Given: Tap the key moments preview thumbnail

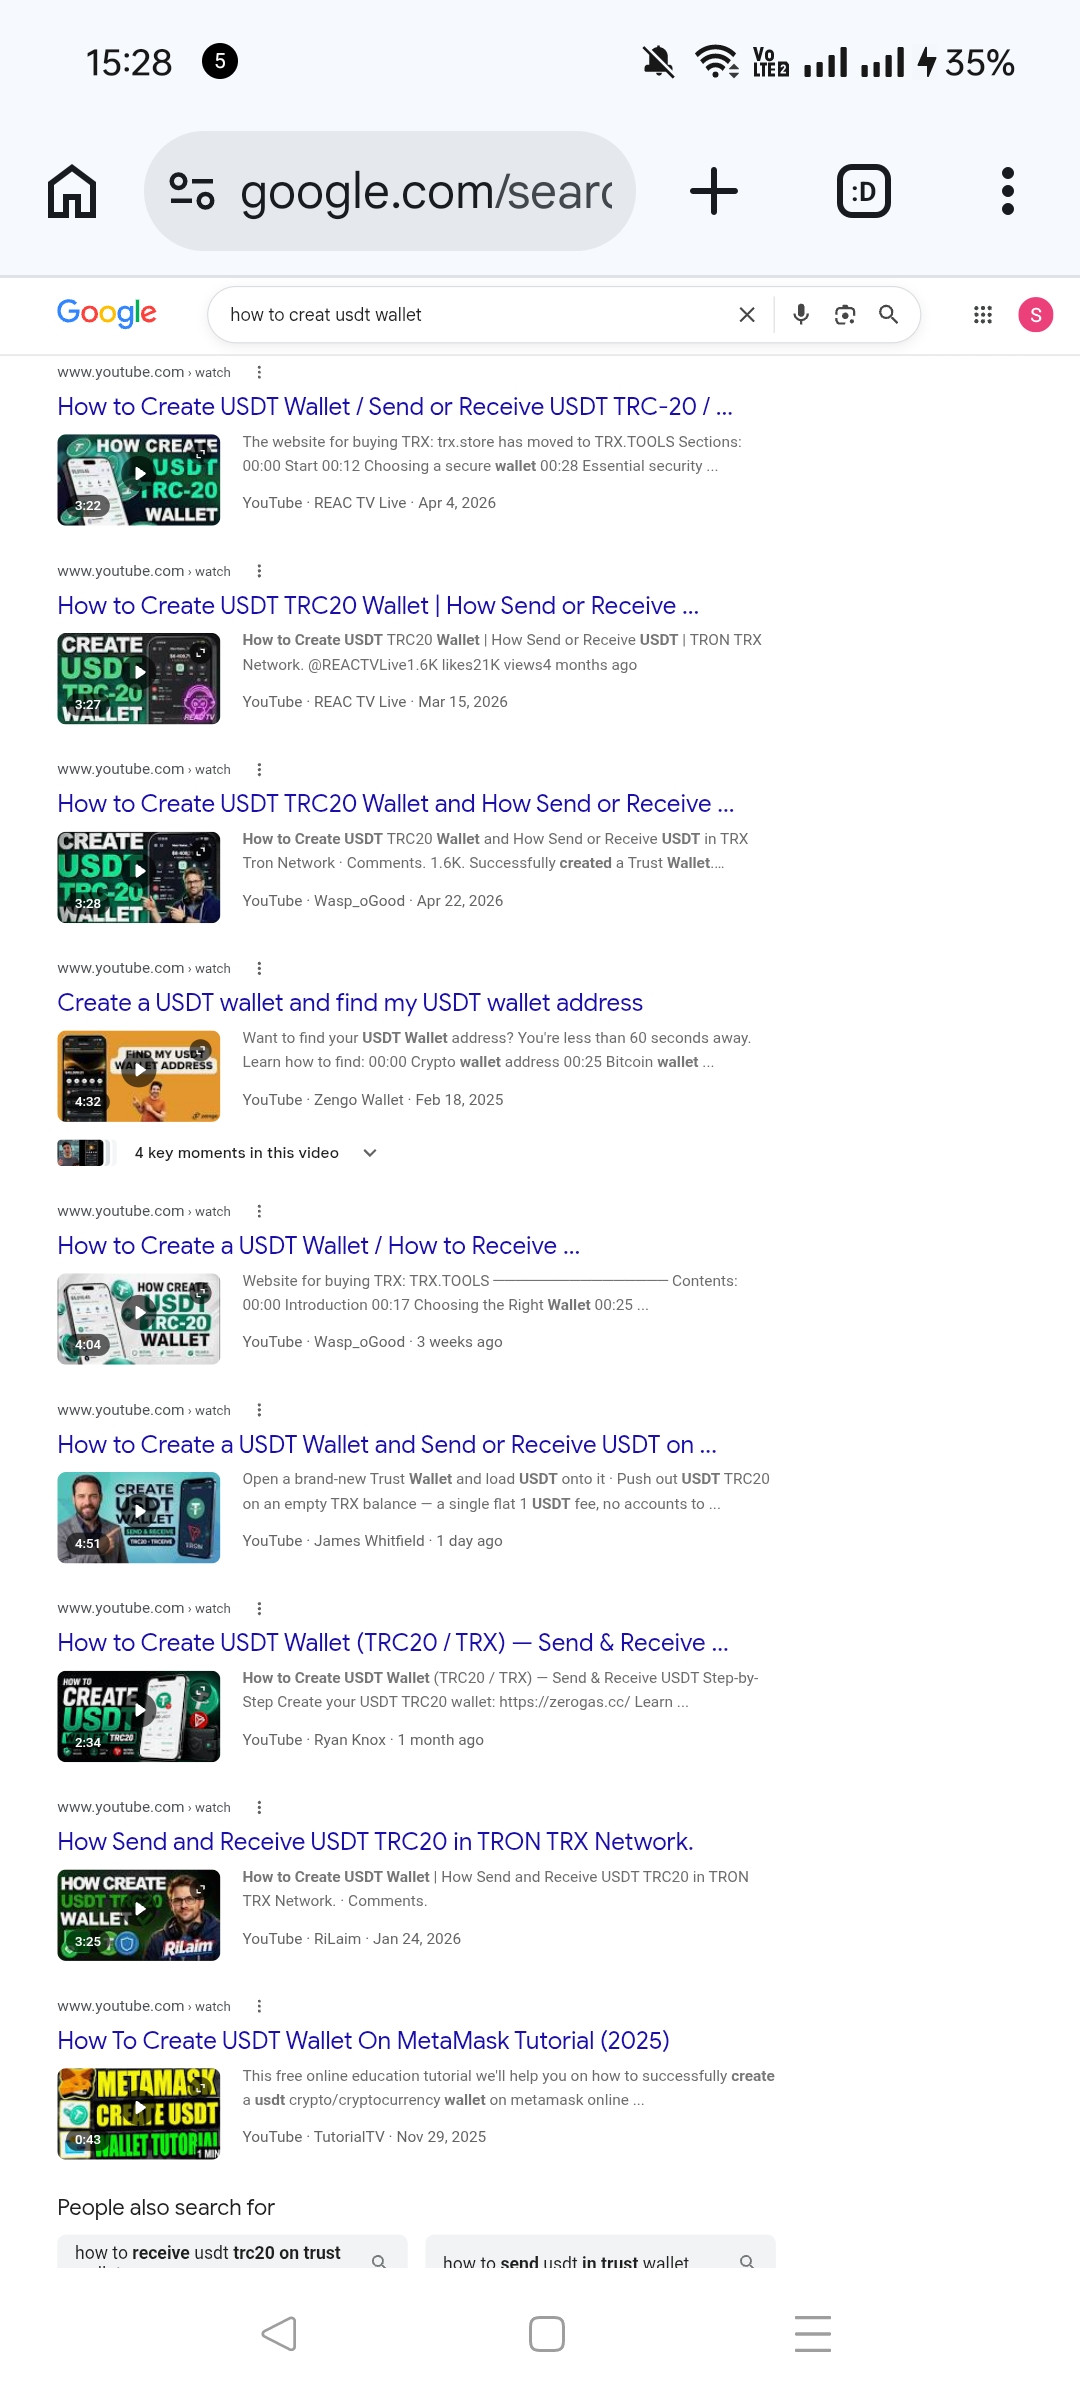Looking at the screenshot, I should 86,1153.
